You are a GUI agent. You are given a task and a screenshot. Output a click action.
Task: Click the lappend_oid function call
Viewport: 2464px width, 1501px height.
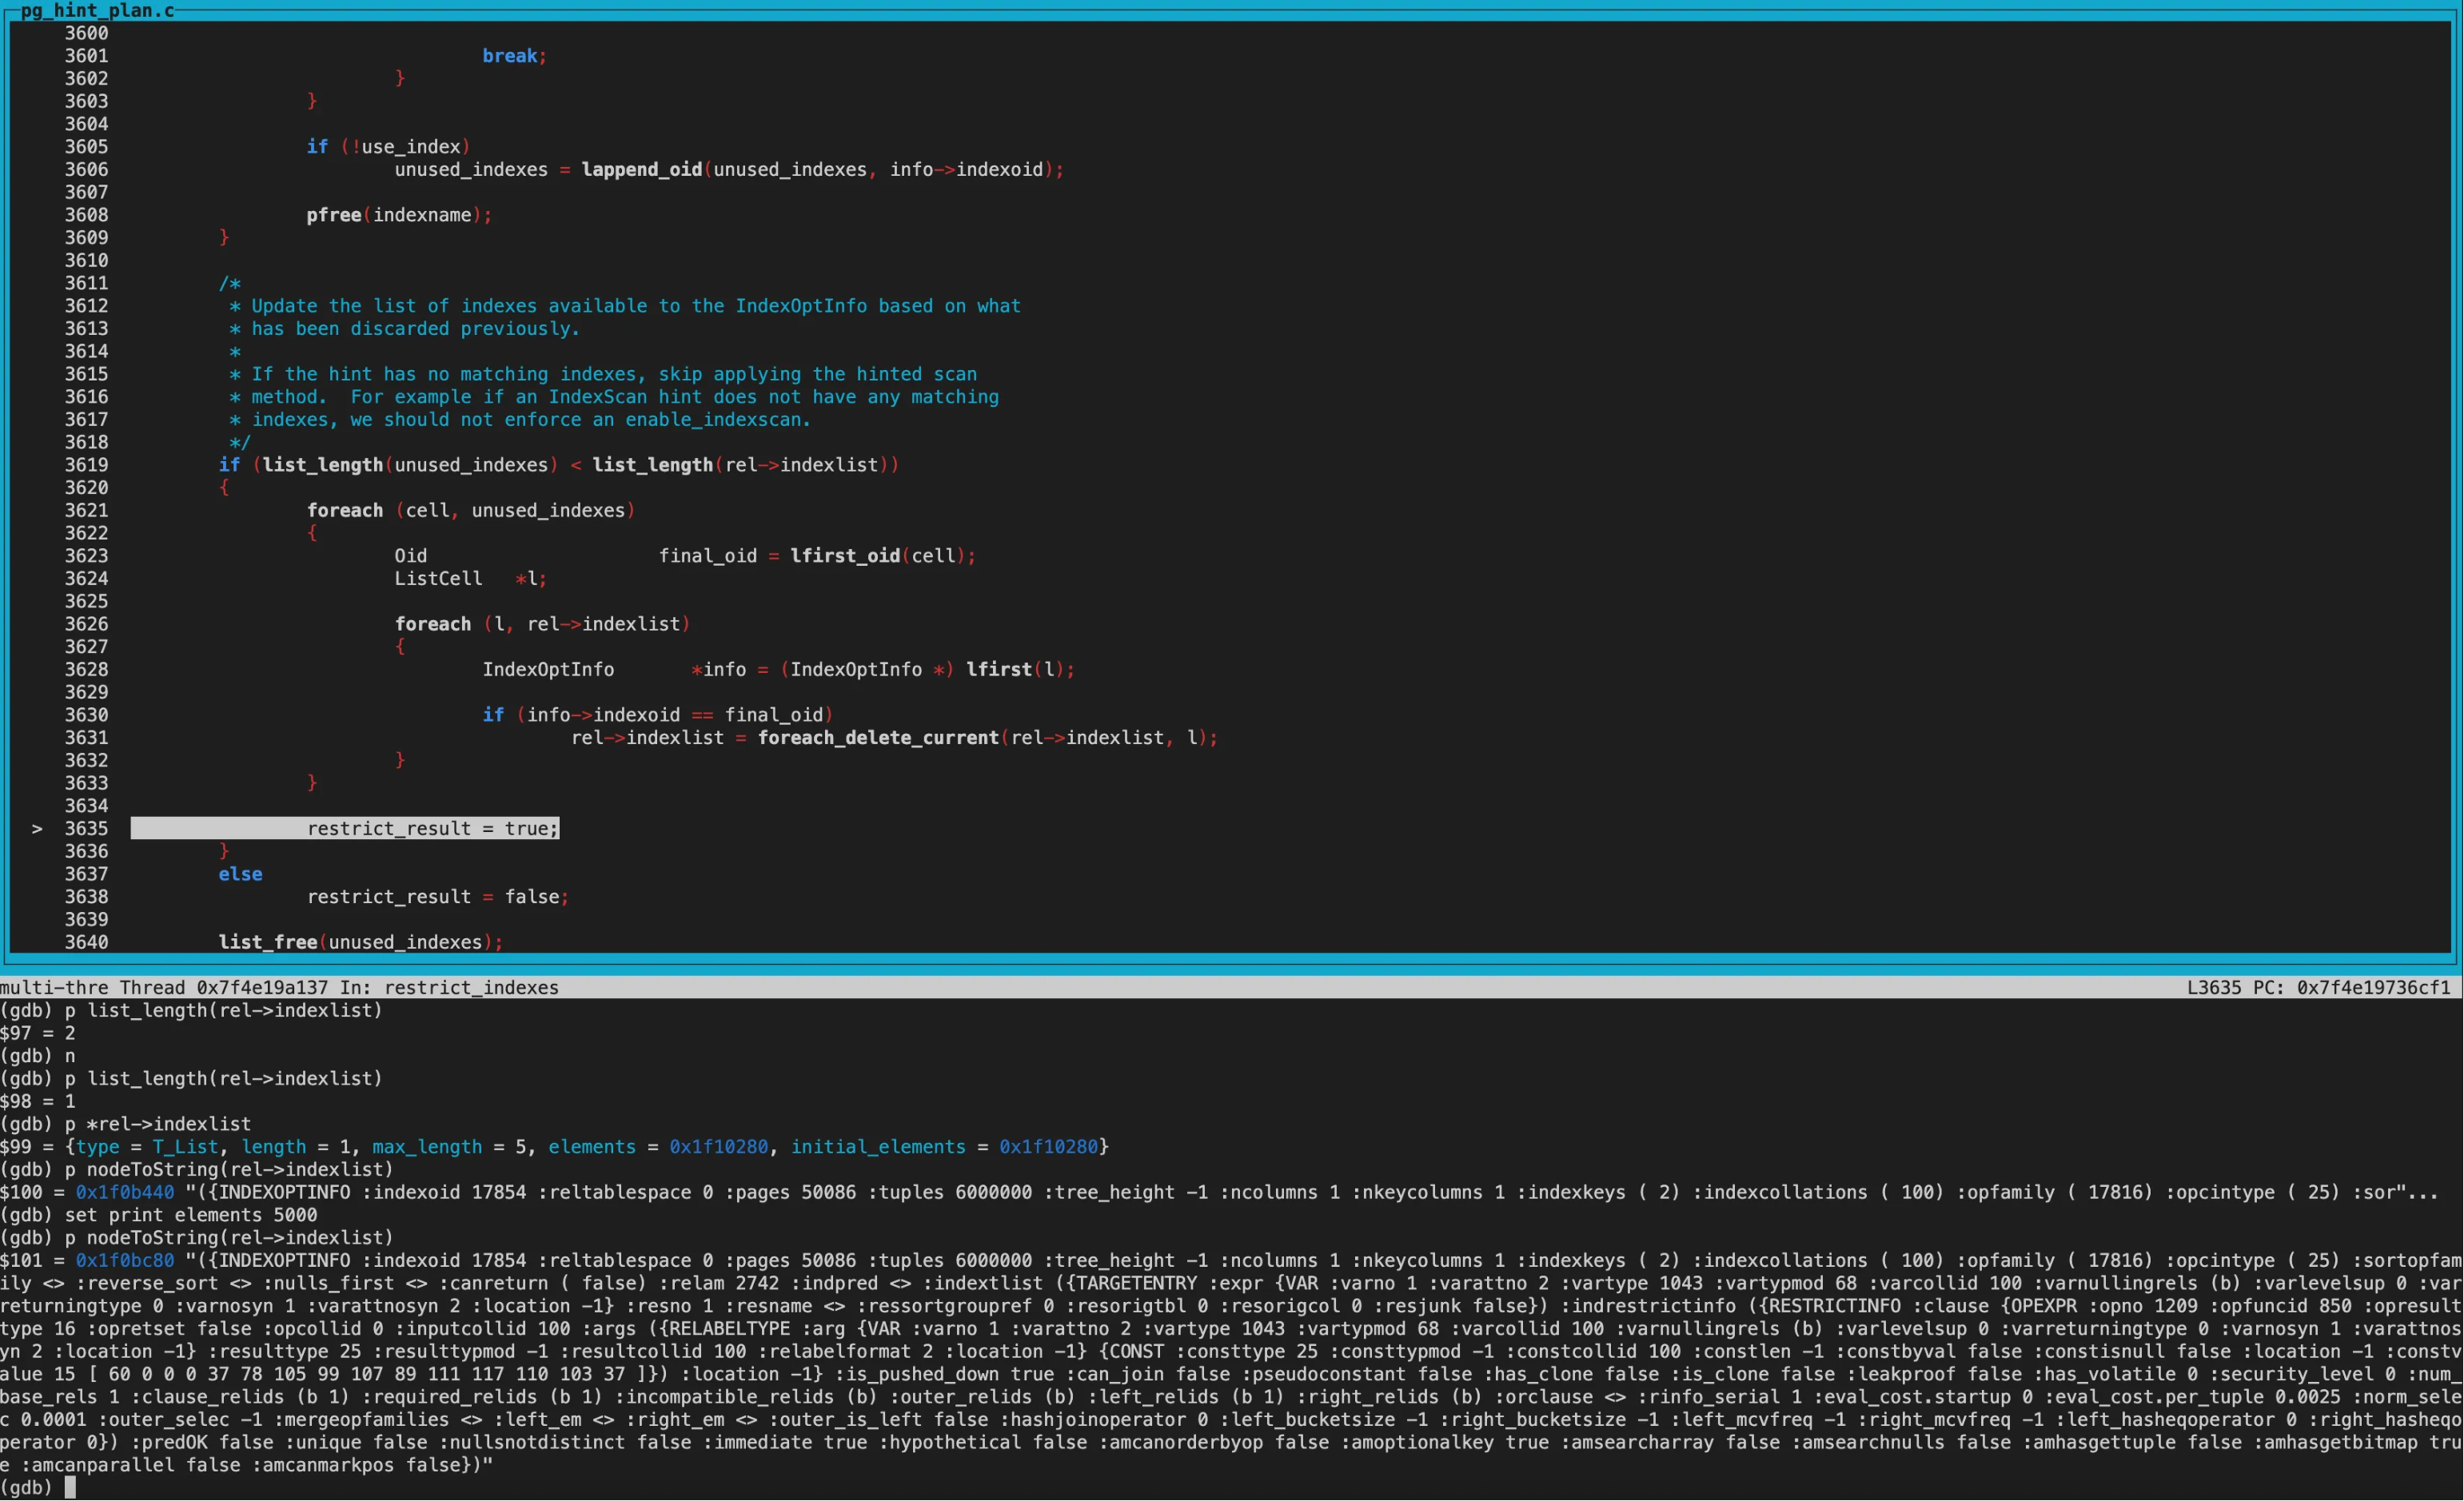coord(641,170)
